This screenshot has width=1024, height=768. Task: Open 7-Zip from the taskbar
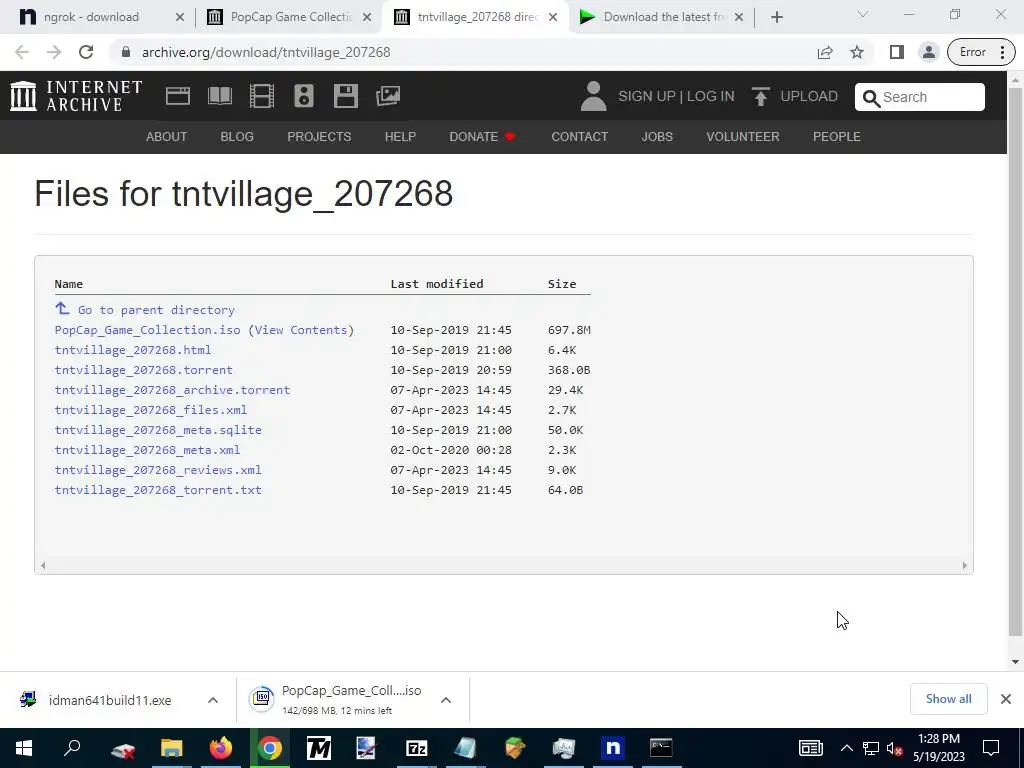point(417,748)
